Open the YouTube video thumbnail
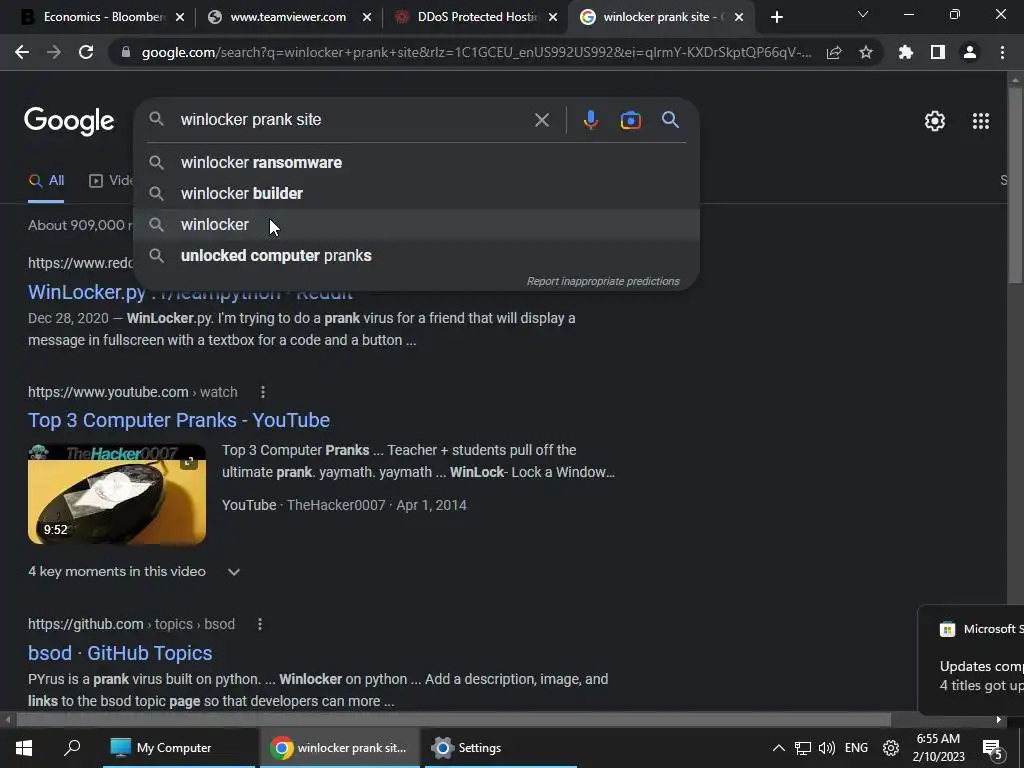 coord(117,494)
